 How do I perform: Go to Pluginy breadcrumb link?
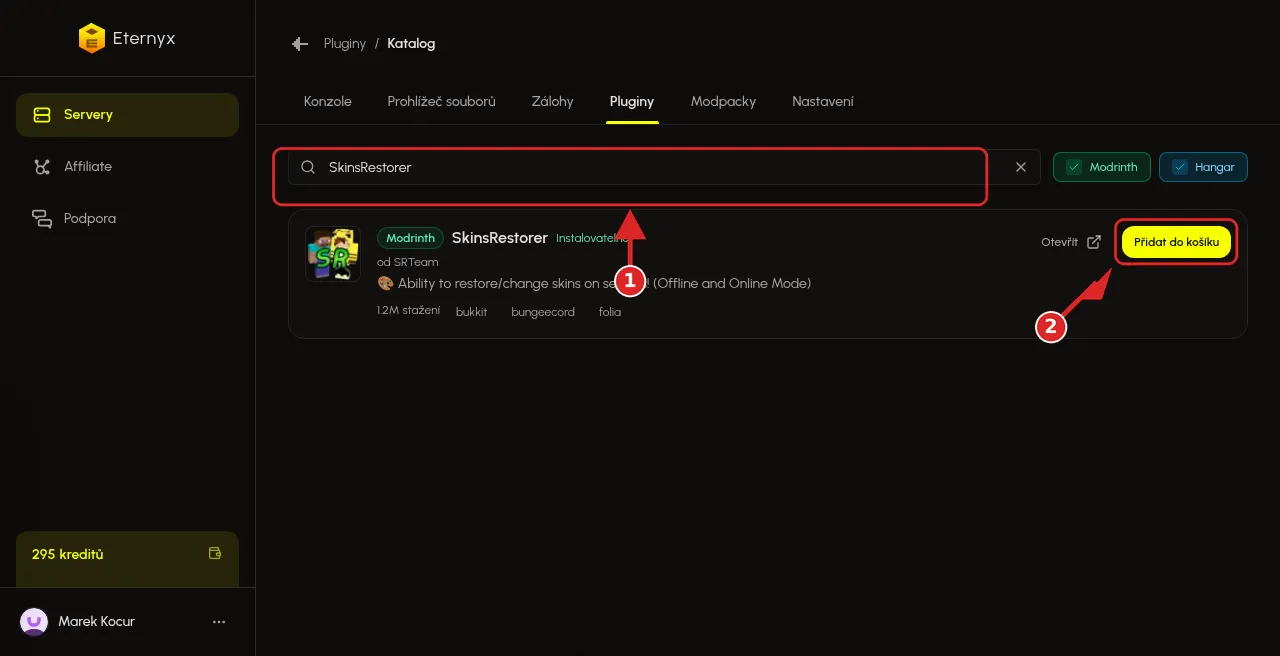pyautogui.click(x=345, y=44)
